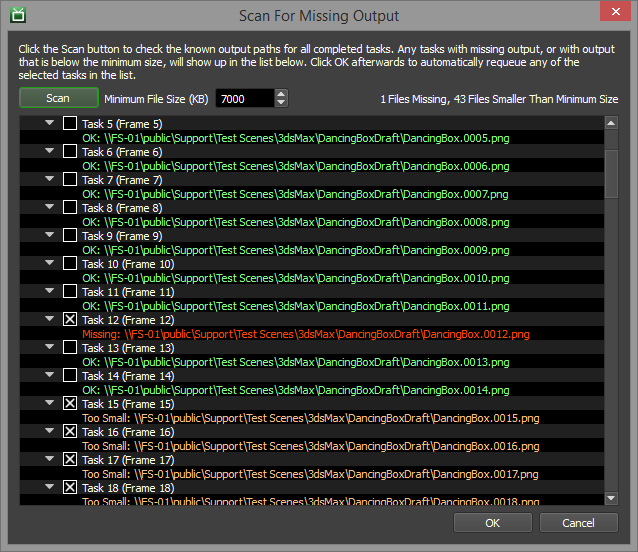Image resolution: width=638 pixels, height=552 pixels.
Task: Click the Cancel button
Action: click(578, 523)
